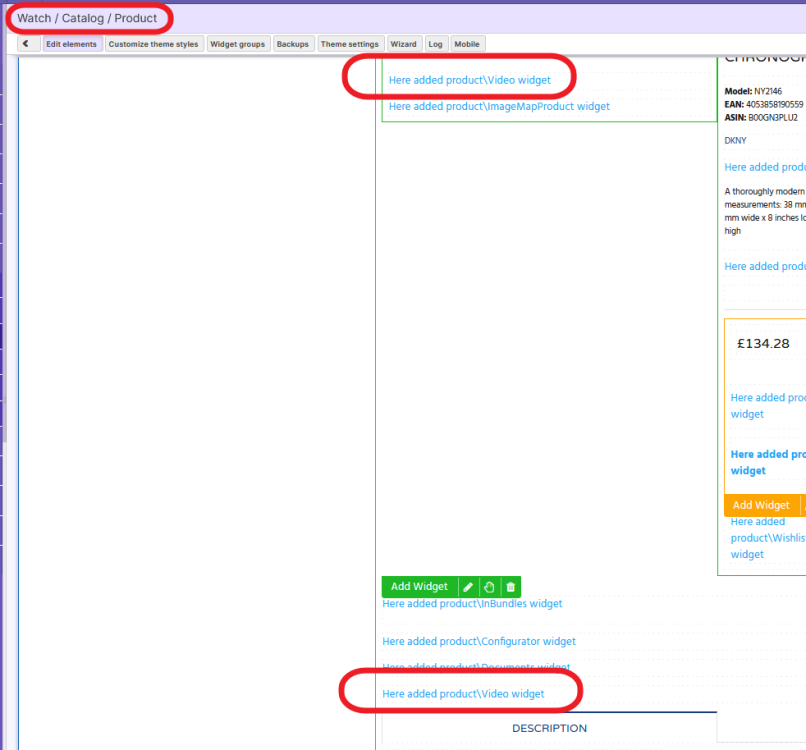Screen dimensions: 806x750
Task: Select the Edit elements toolbar button
Action: [71, 44]
